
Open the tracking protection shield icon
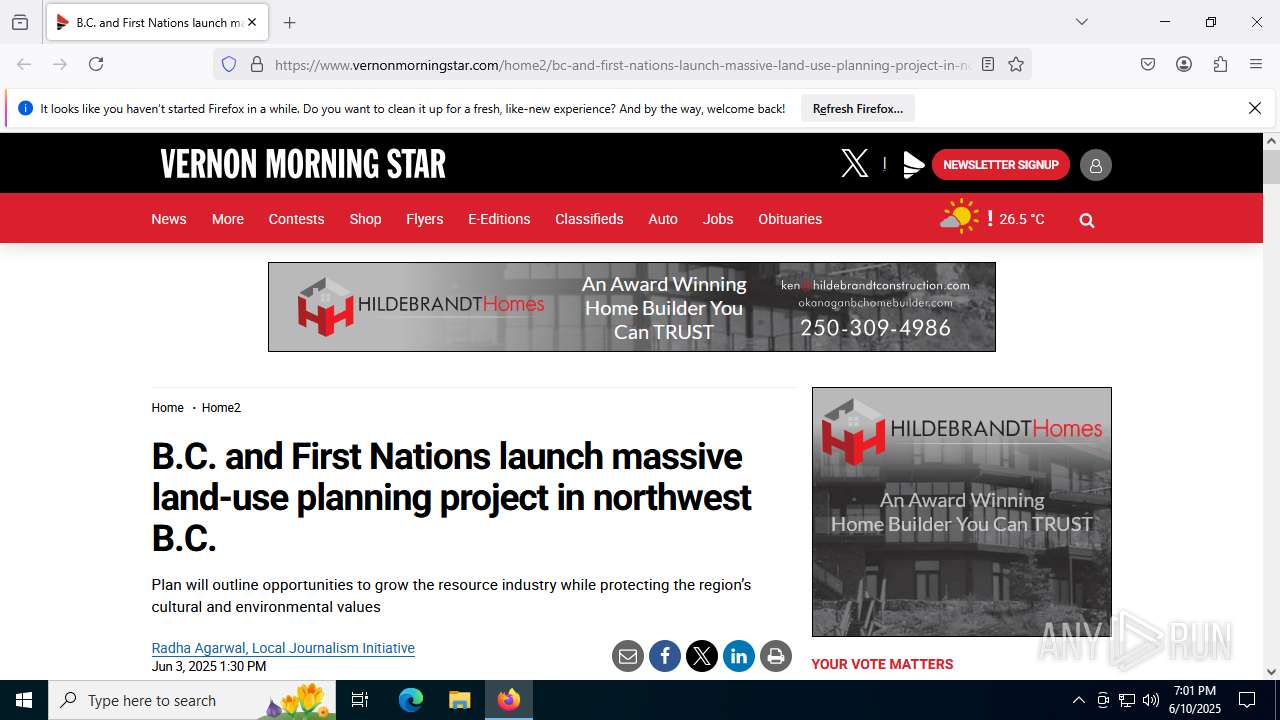[x=229, y=64]
